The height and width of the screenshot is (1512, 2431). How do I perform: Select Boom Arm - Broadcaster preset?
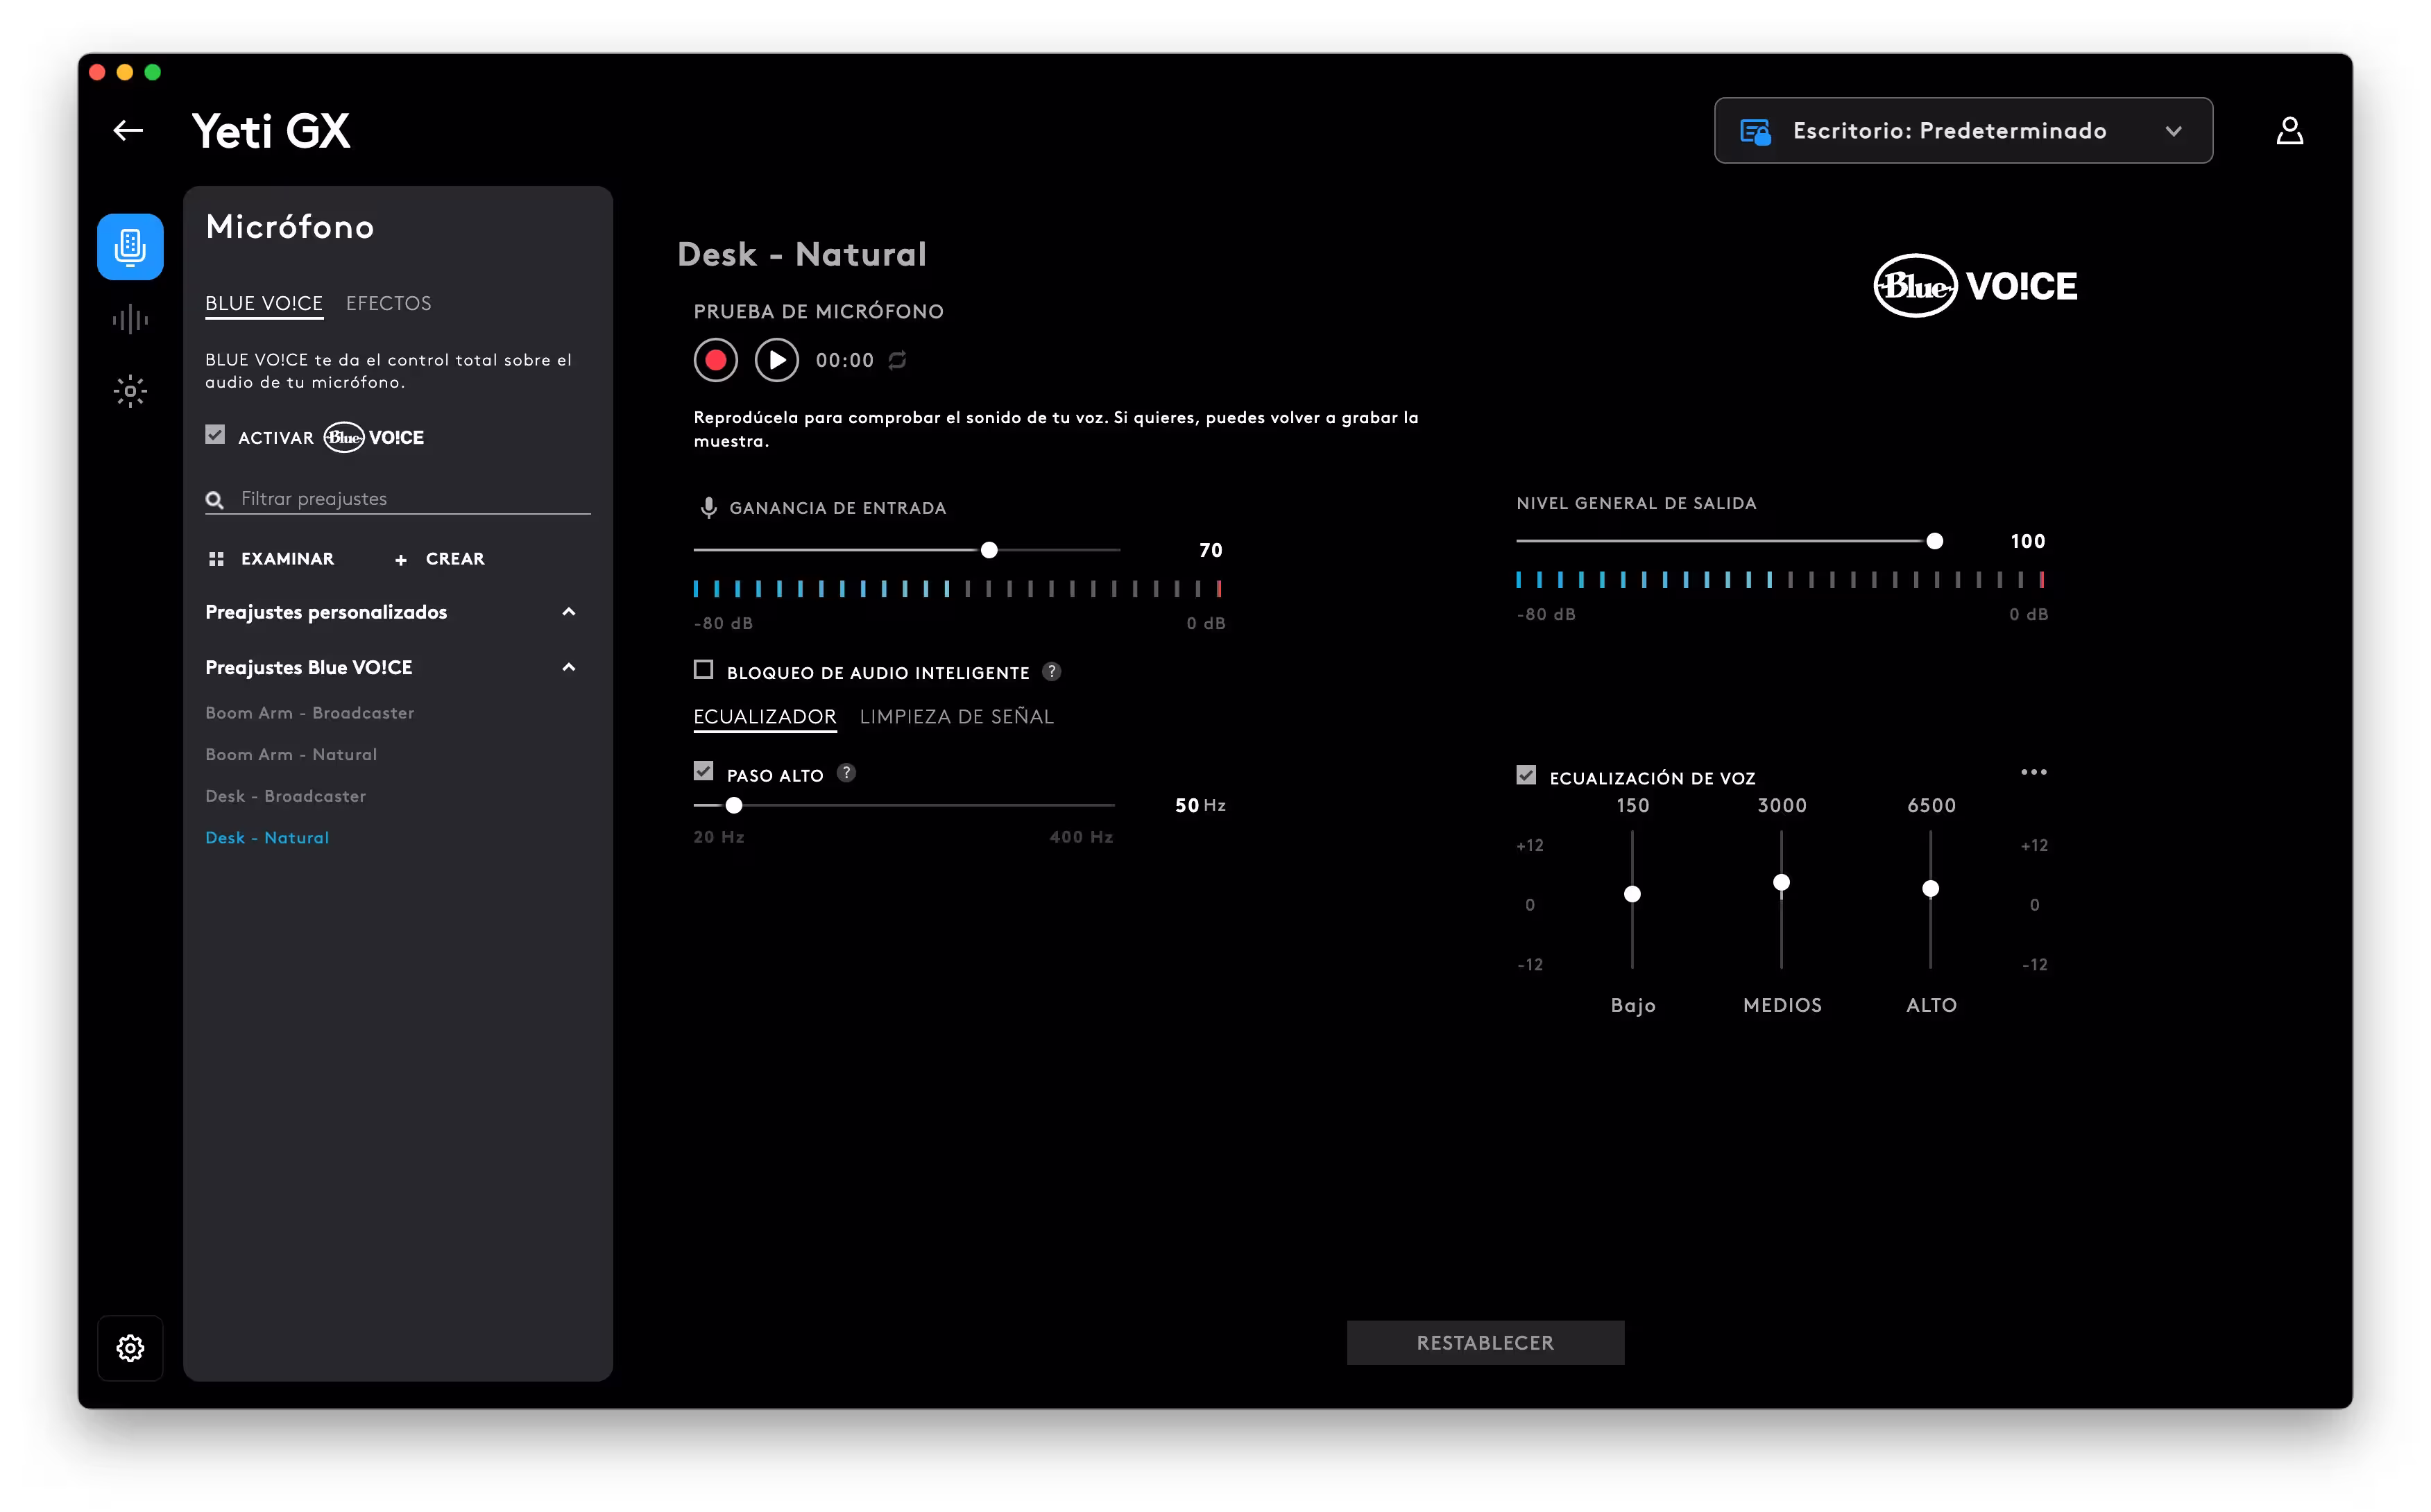tap(310, 713)
